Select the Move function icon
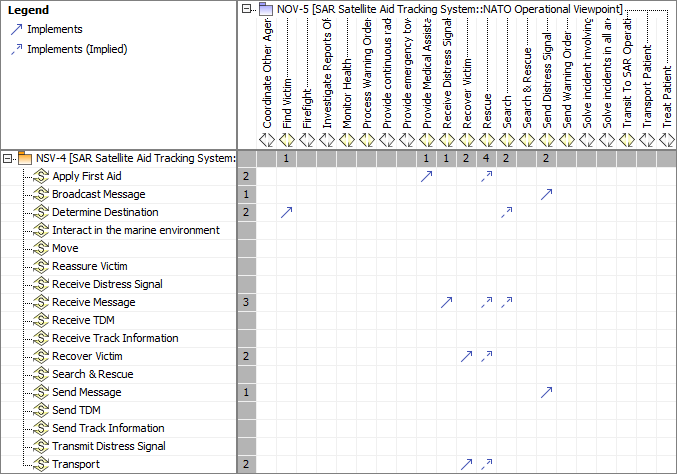The height and width of the screenshot is (474, 677). coord(41,248)
